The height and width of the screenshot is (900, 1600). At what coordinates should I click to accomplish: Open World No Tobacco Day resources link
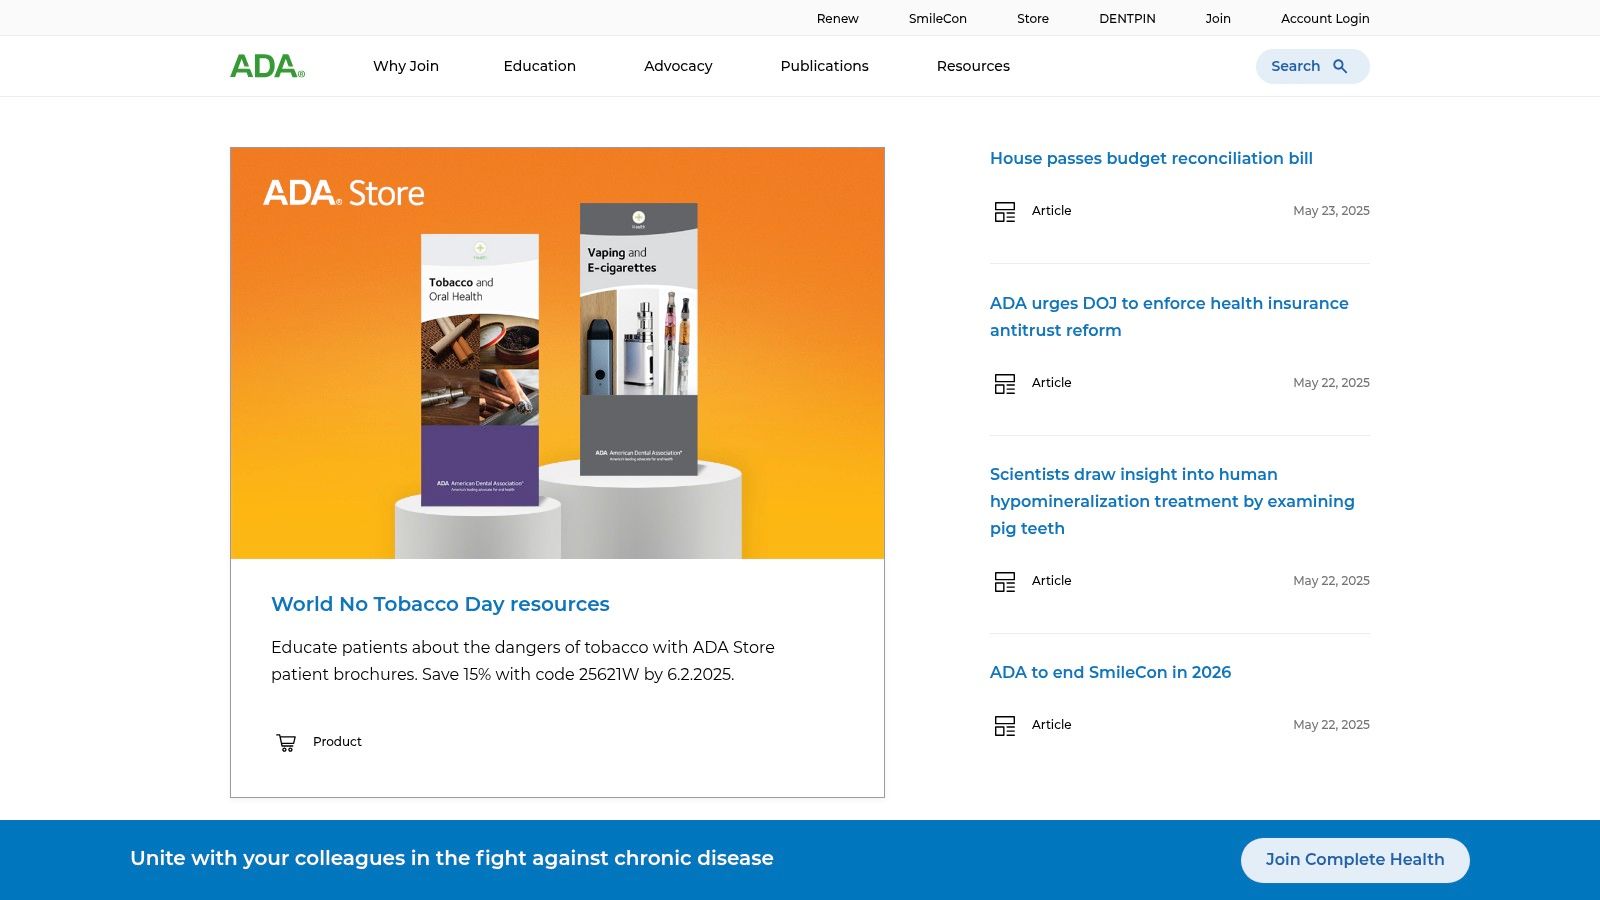tap(440, 604)
